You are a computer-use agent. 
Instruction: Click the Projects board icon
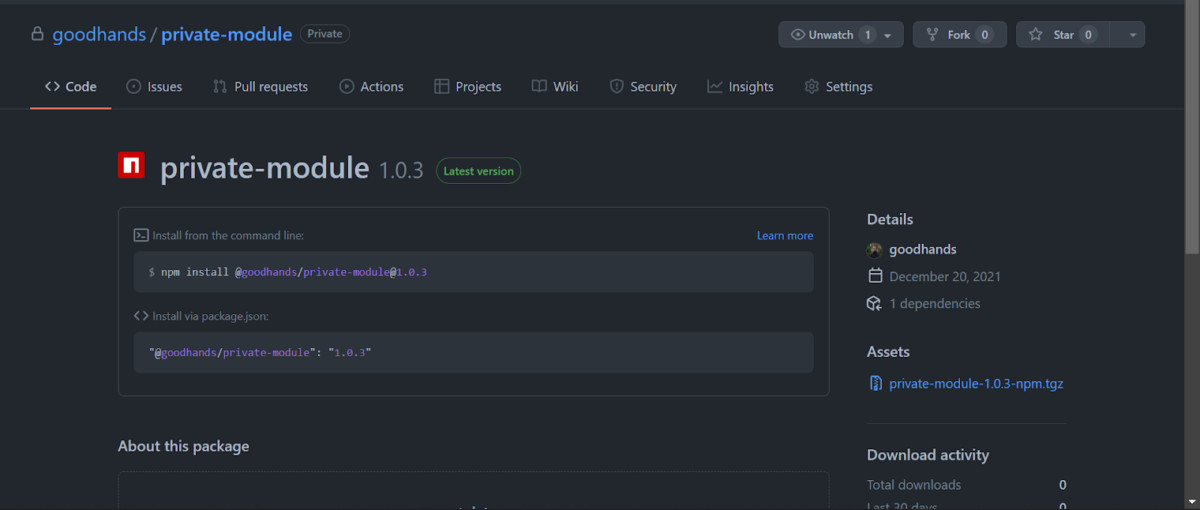(x=441, y=87)
